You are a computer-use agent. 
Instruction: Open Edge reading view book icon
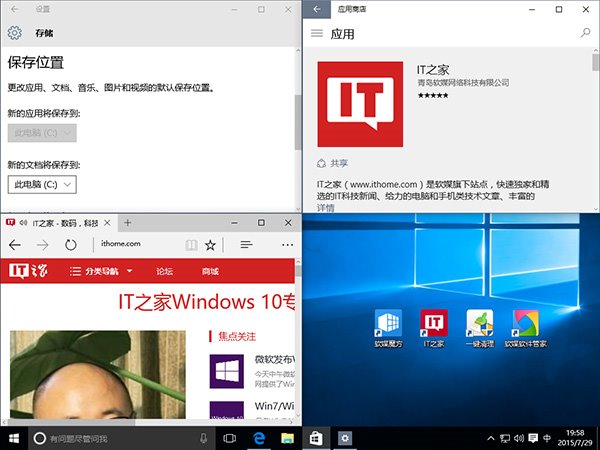185,244
